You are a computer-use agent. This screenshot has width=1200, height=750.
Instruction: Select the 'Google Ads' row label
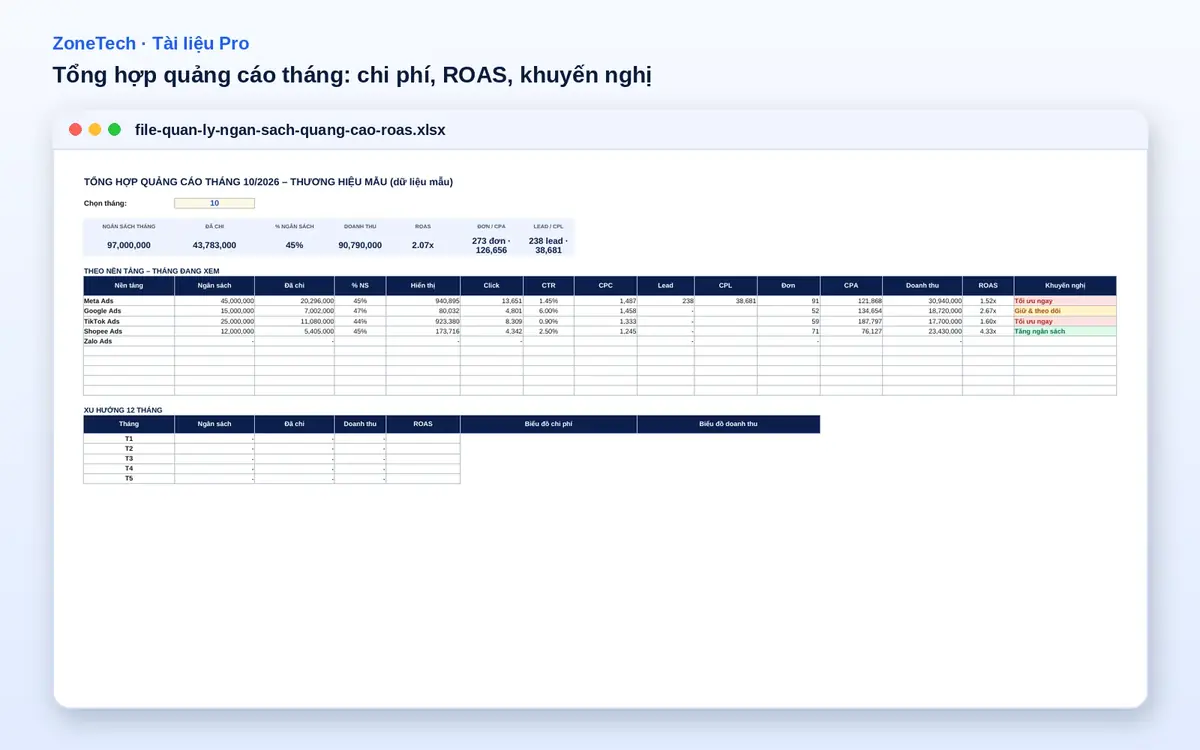tap(129, 311)
